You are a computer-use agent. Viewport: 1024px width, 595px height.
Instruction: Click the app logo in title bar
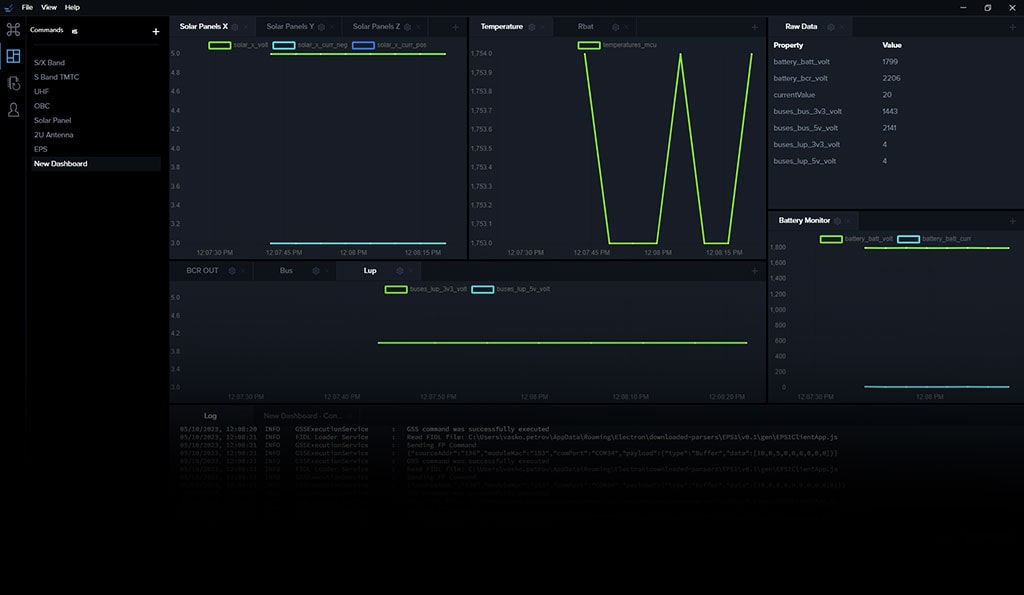point(8,8)
